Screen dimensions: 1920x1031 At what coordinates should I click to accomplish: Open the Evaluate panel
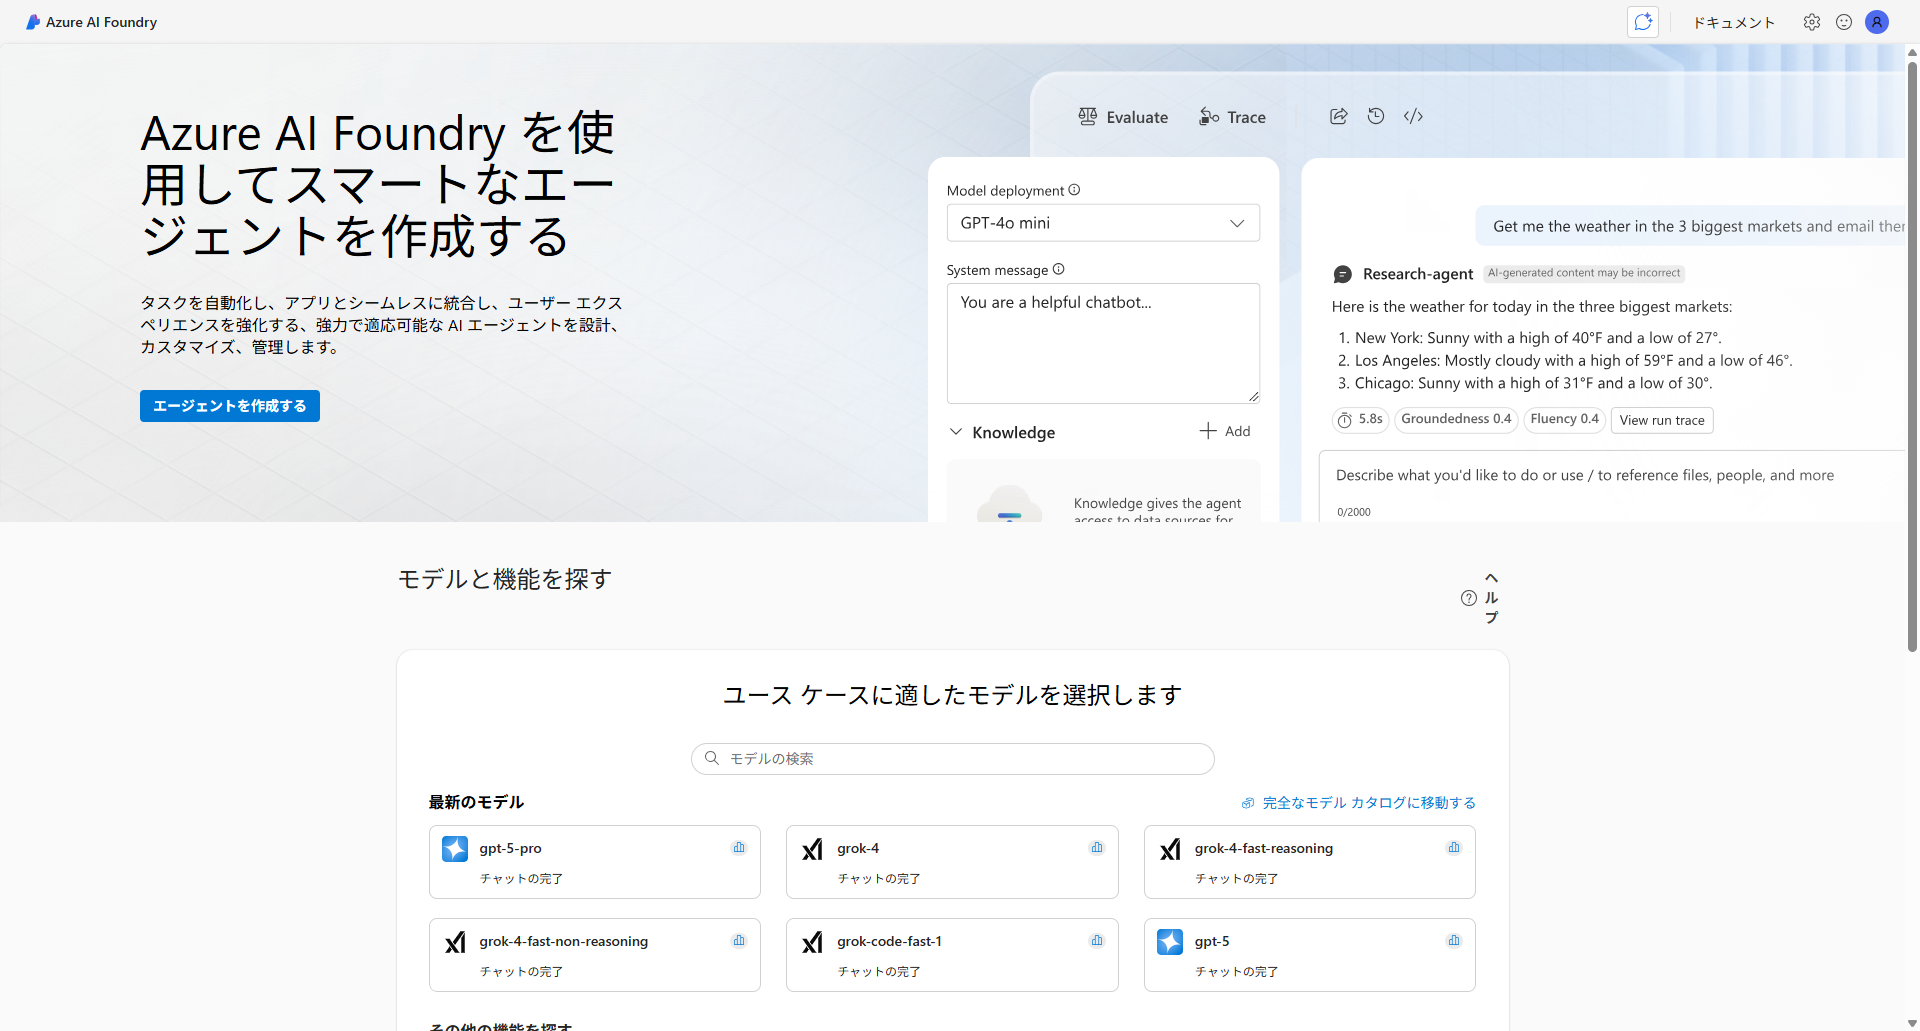tap(1123, 117)
